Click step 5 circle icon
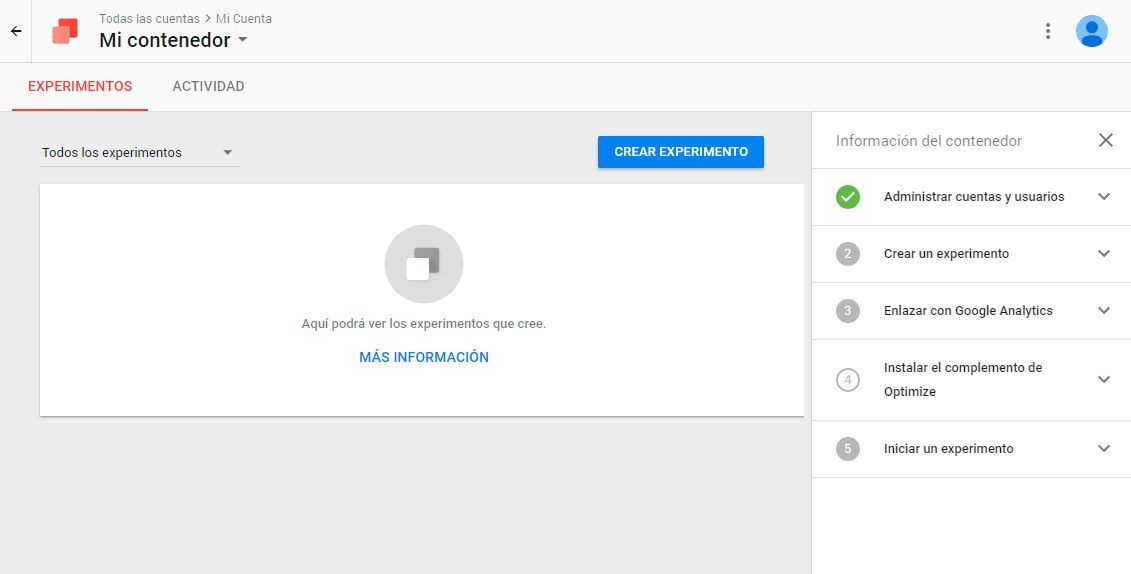The image size is (1131, 574). pos(848,449)
